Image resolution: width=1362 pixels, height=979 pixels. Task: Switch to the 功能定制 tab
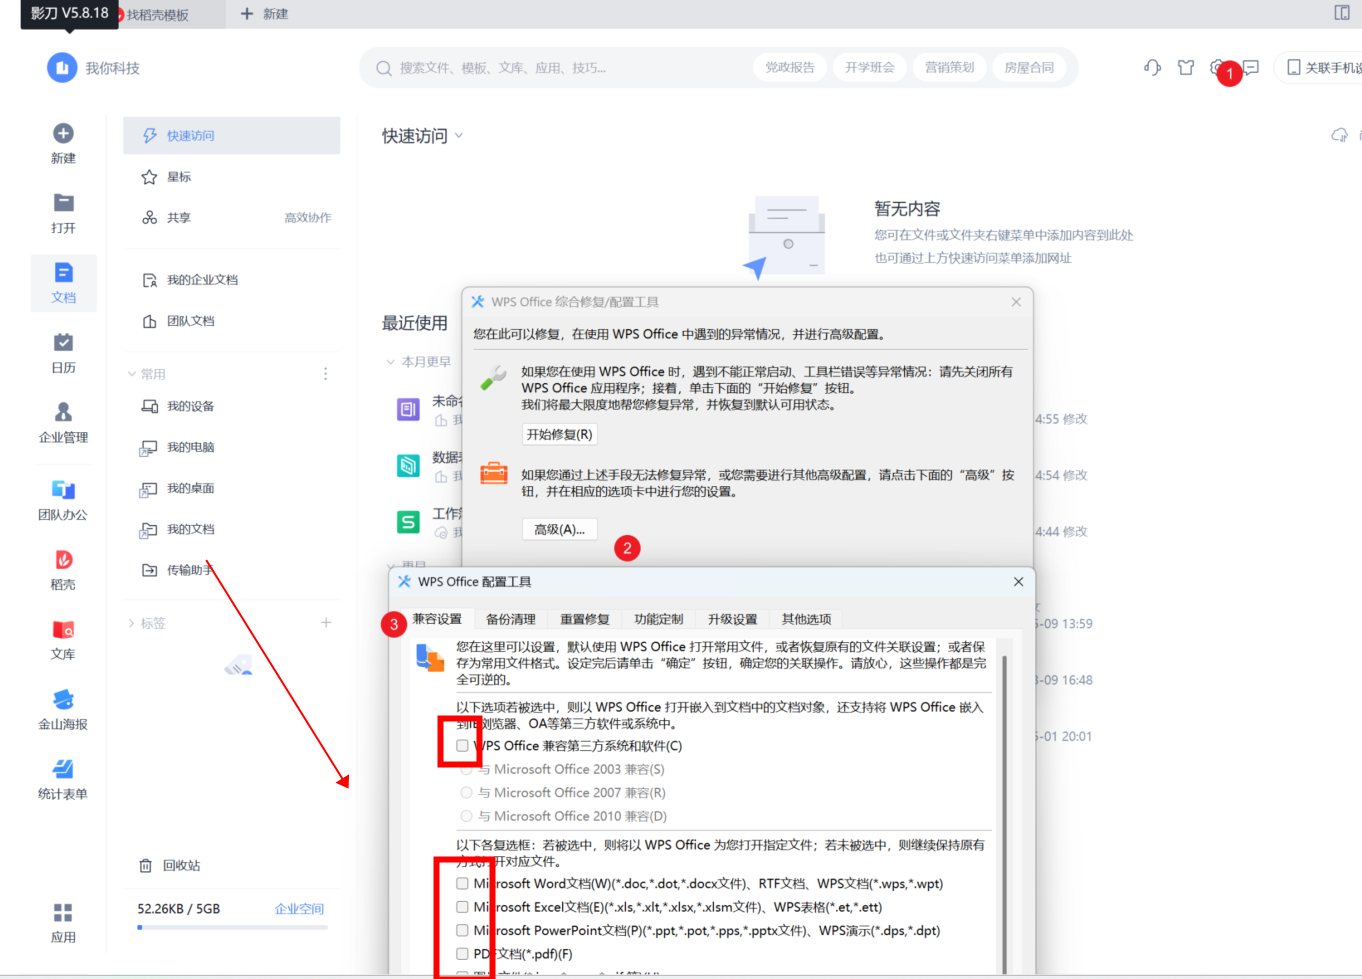click(x=659, y=619)
